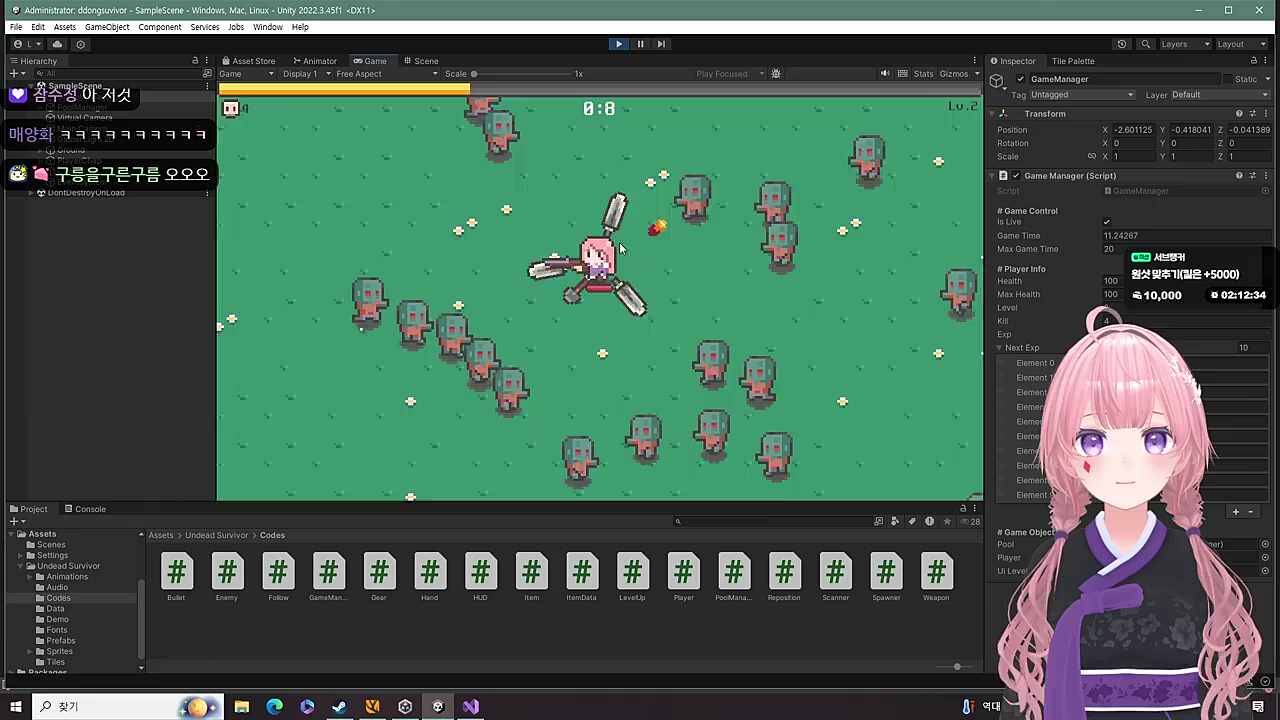The image size is (1280, 720).
Task: Select the Spawner script file
Action: pos(886,578)
